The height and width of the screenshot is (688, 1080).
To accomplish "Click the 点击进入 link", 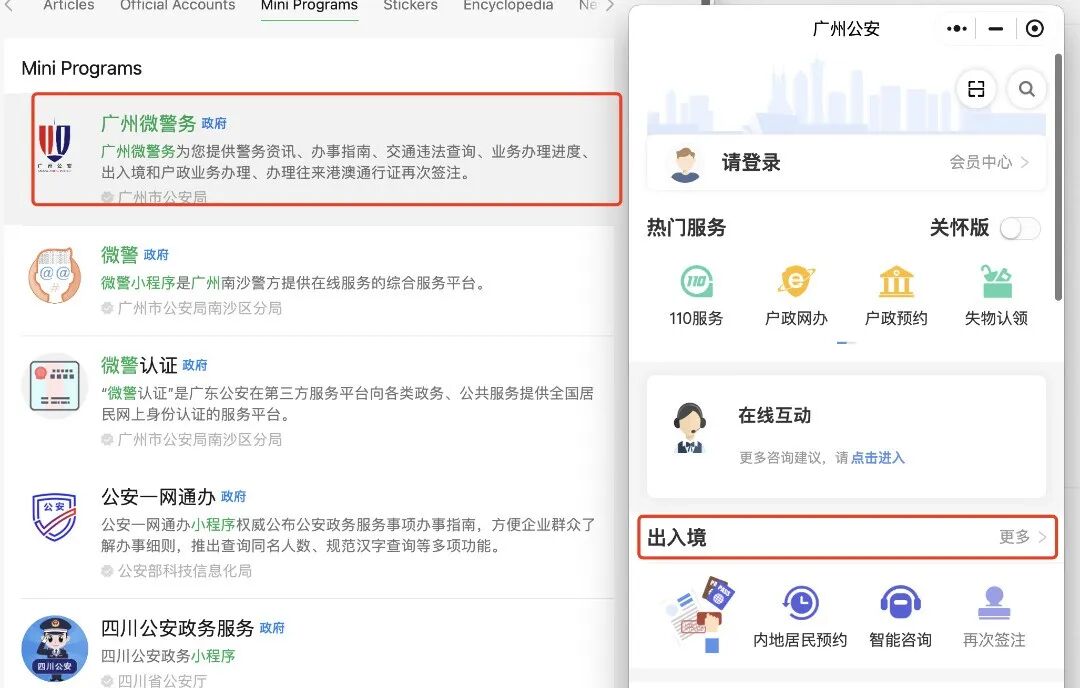I will pos(878,458).
